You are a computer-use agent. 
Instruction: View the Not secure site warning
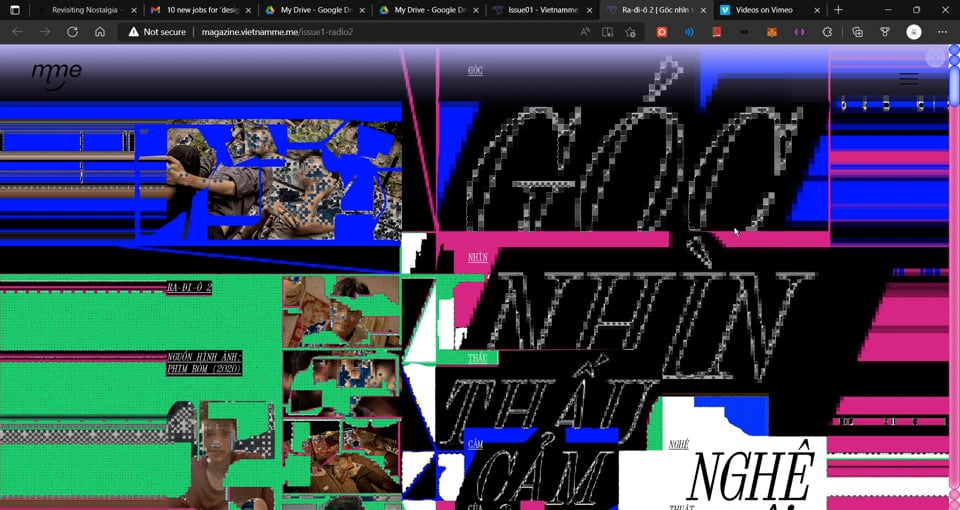point(157,32)
